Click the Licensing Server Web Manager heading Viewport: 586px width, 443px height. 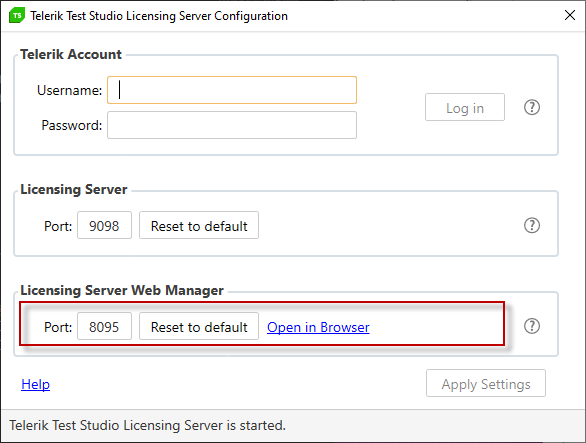tap(122, 290)
